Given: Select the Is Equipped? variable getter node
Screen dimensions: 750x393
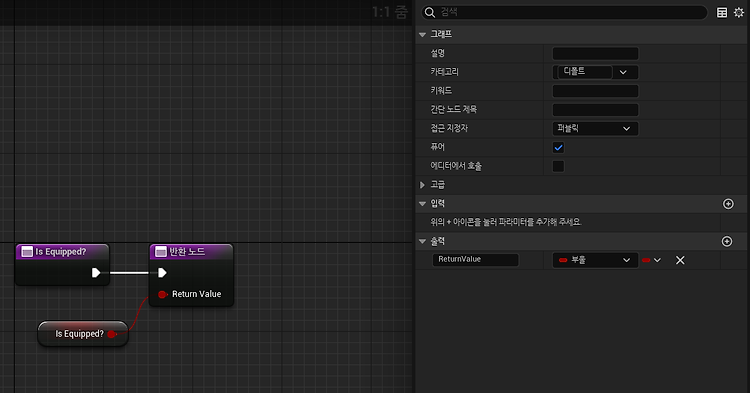Looking at the screenshot, I should [83, 334].
